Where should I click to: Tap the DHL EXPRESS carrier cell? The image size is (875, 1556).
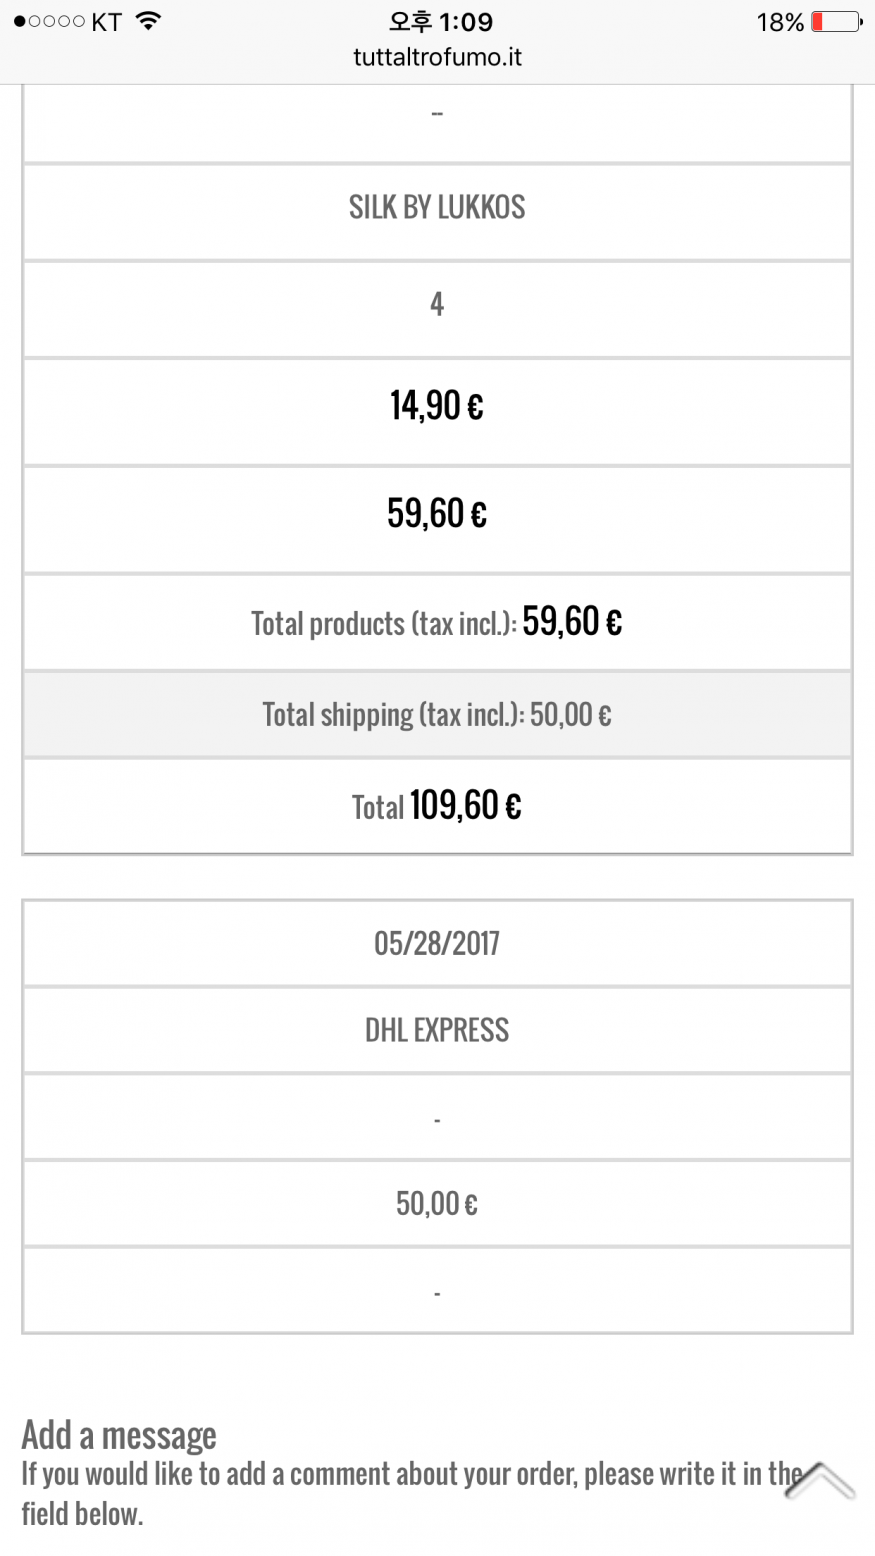tap(437, 1030)
